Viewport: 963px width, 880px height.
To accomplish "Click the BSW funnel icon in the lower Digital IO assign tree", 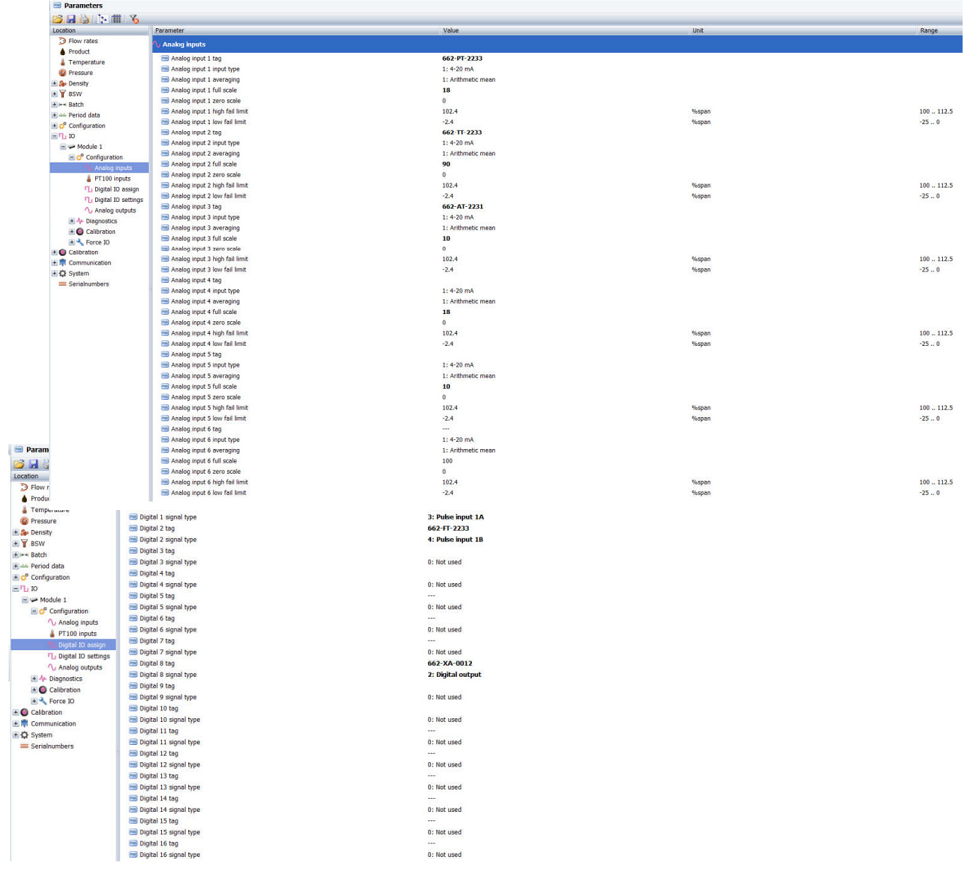I will pyautogui.click(x=24, y=543).
